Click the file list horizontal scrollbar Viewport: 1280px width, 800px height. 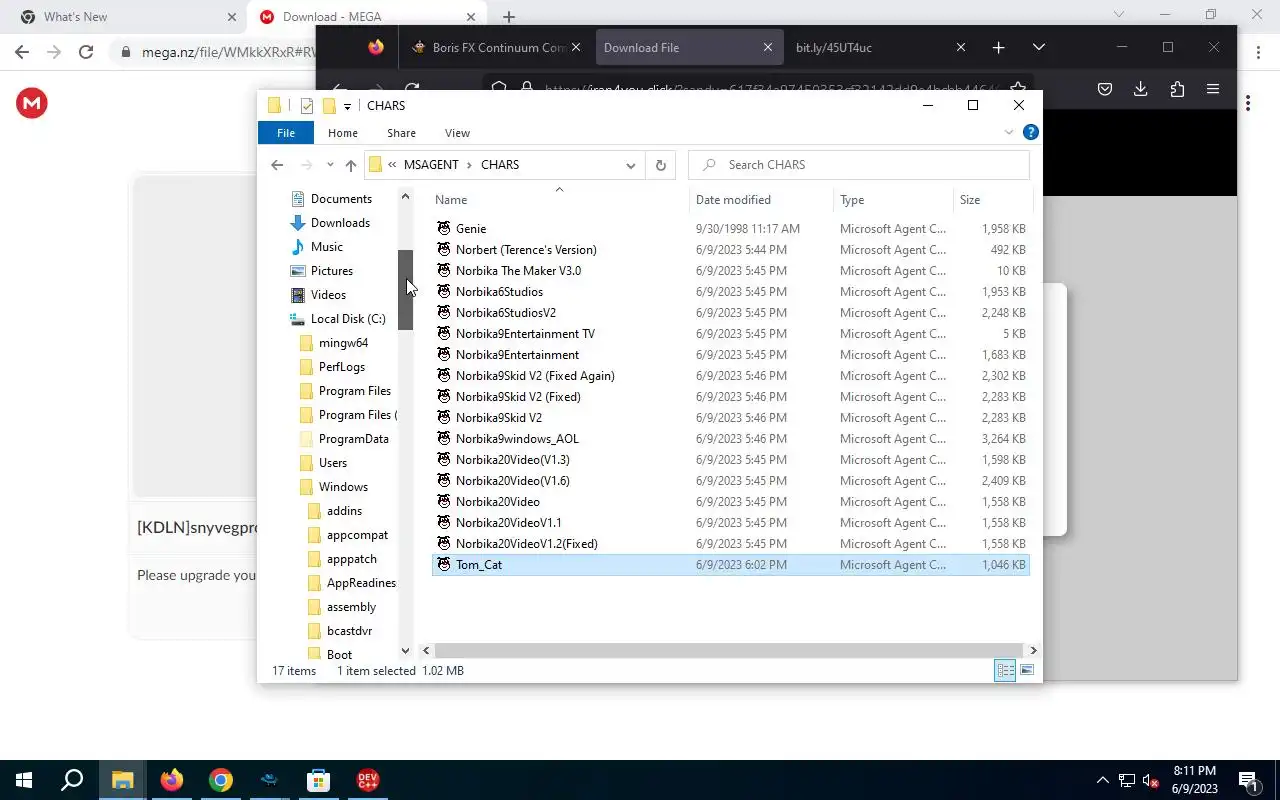pos(729,650)
